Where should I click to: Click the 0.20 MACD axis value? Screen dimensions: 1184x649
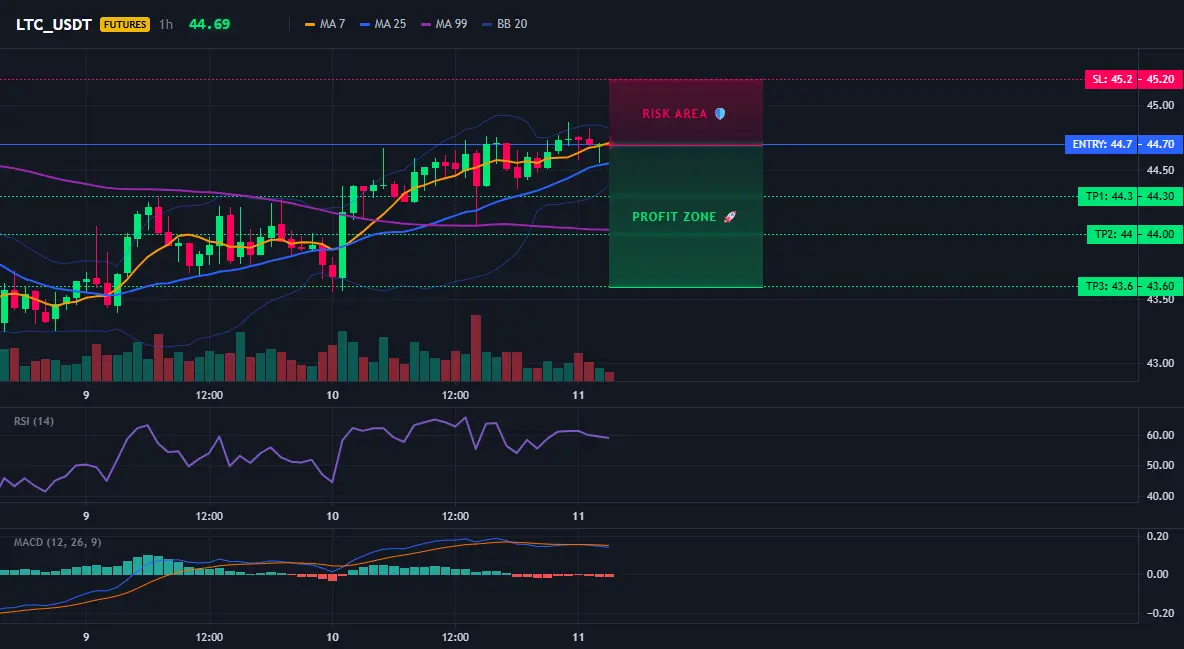pos(1157,536)
